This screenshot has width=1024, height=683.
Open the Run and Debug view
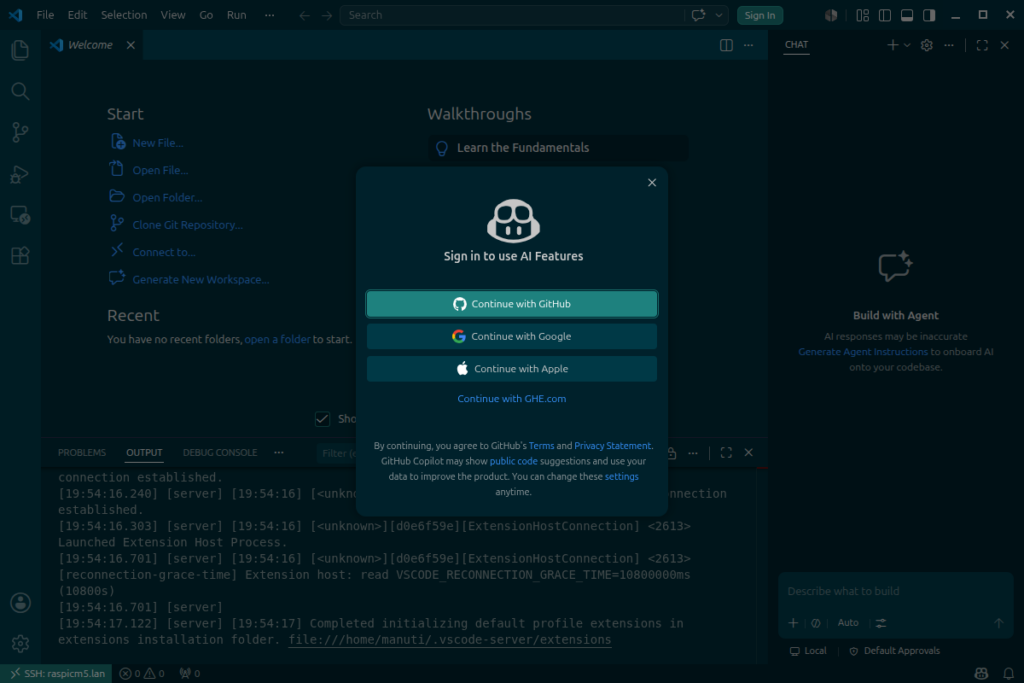coord(20,174)
